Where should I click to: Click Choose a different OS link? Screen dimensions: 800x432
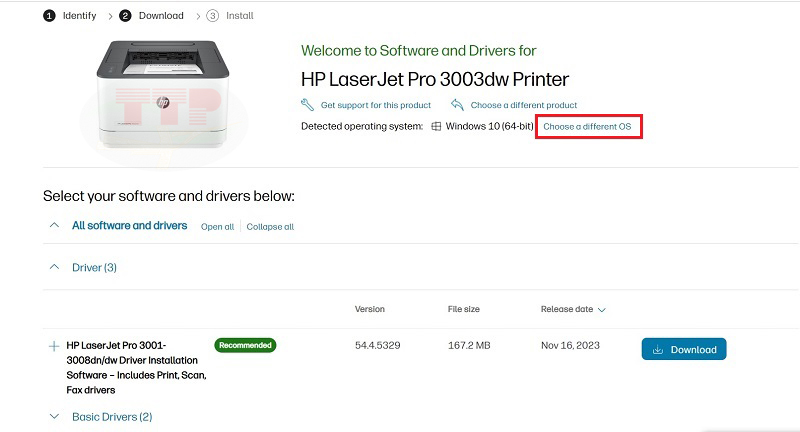(587, 126)
